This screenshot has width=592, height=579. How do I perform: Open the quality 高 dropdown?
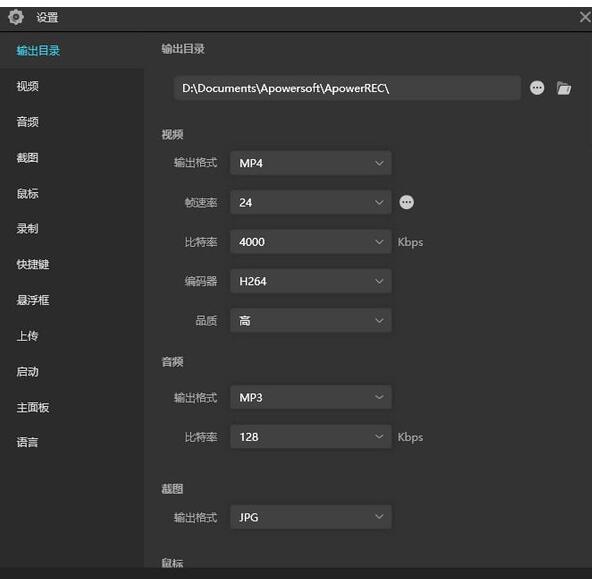311,320
